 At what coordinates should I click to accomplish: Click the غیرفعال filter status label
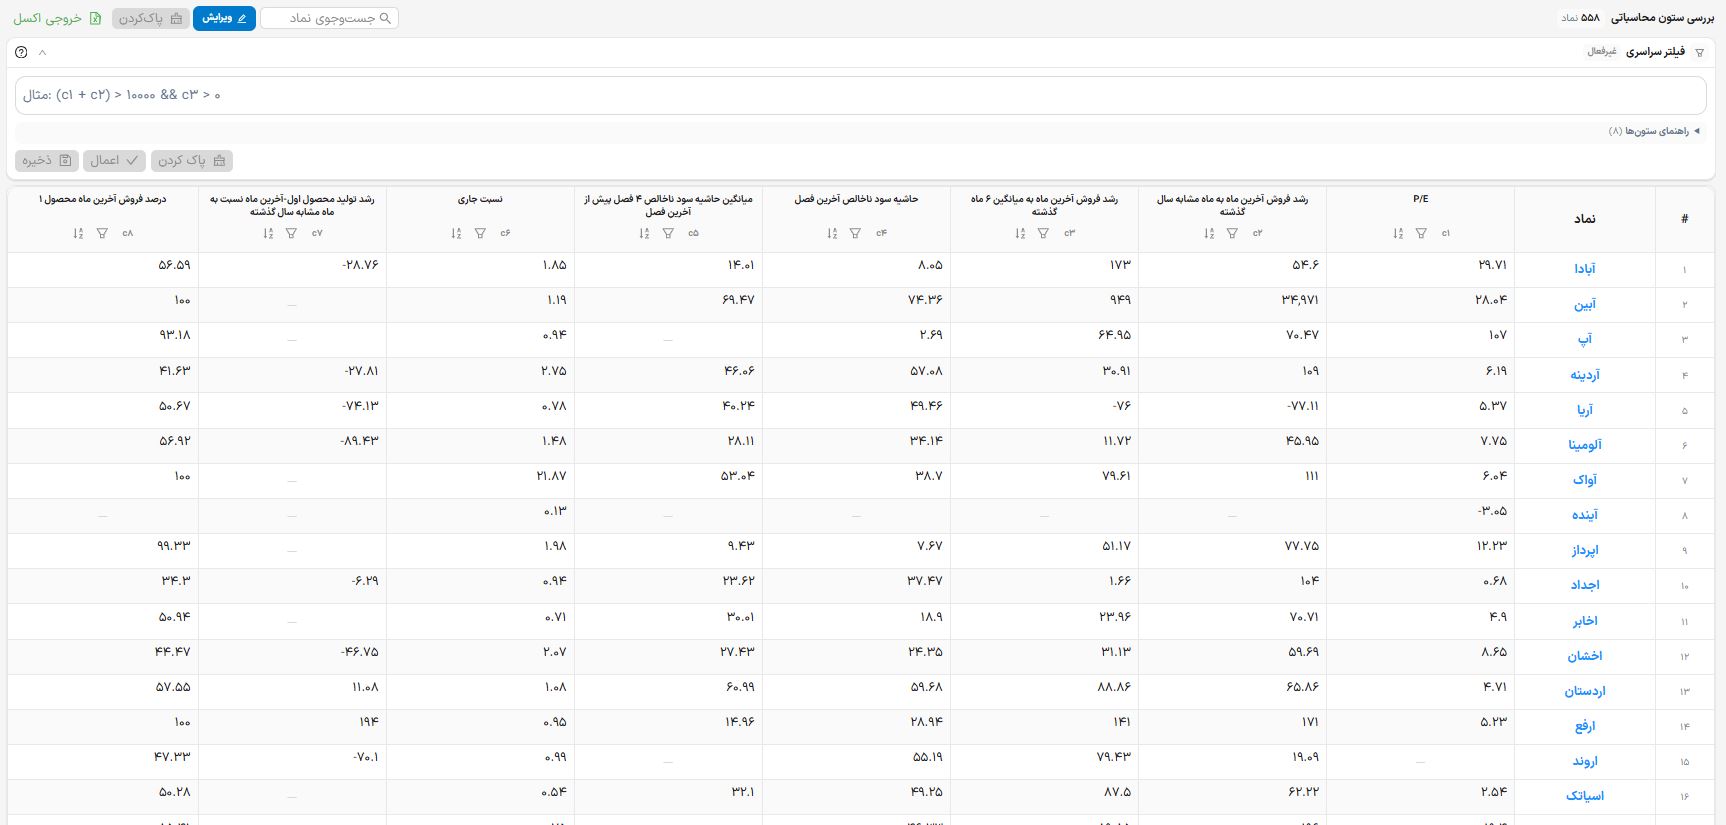[x=1602, y=52]
